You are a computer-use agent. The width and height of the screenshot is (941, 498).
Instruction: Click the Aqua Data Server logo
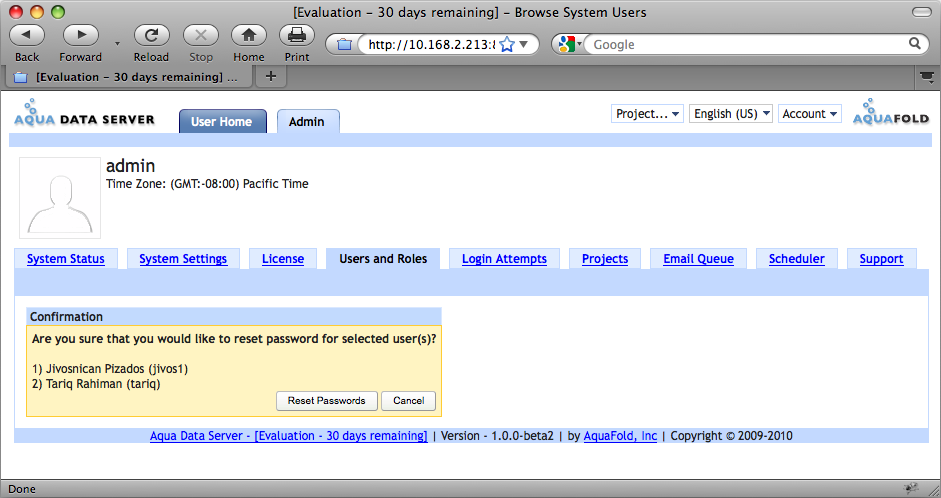84,113
